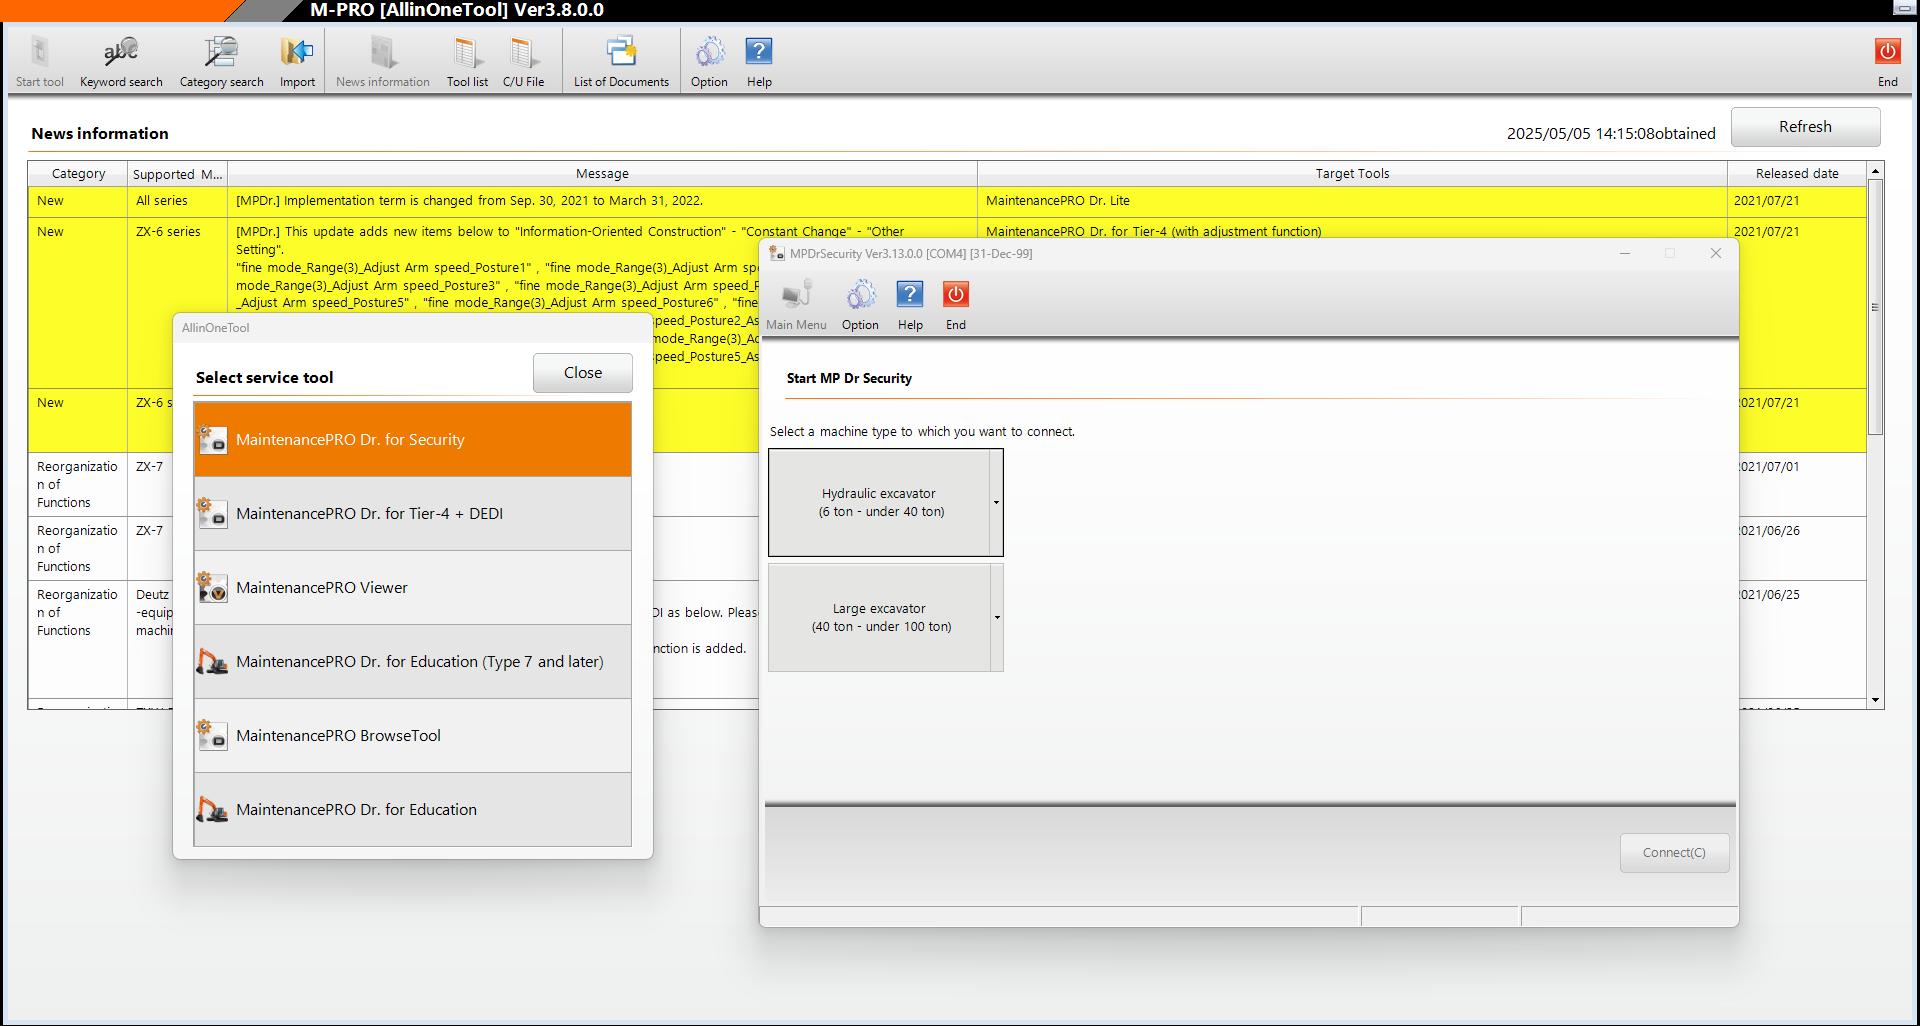1920x1026 pixels.
Task: Sort by the Supported M... column header
Action: point(177,173)
